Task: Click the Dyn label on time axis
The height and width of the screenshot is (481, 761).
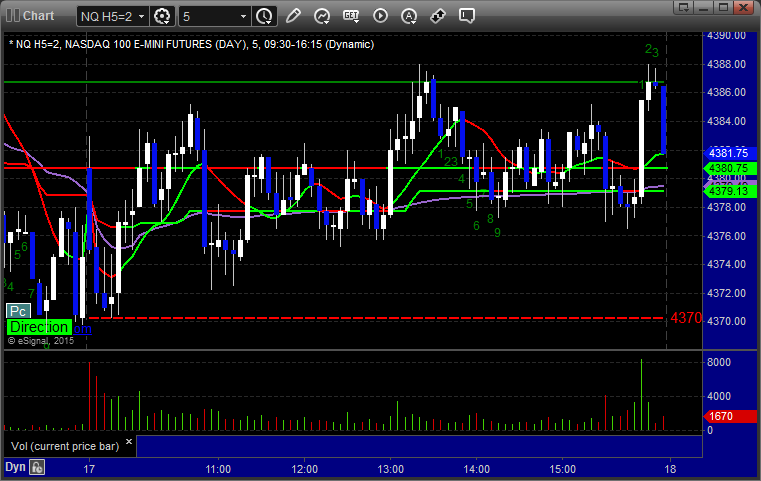Action: [15, 467]
